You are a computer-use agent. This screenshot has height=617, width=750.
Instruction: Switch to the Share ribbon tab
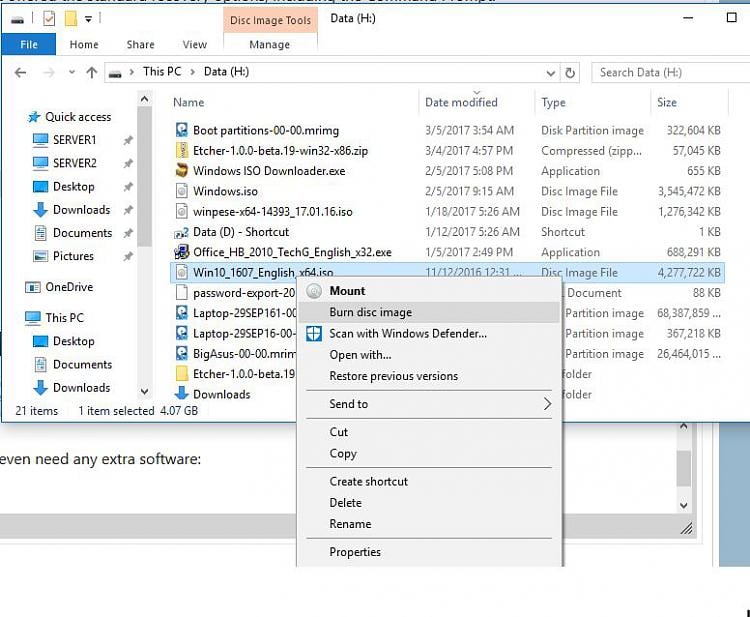pyautogui.click(x=140, y=44)
